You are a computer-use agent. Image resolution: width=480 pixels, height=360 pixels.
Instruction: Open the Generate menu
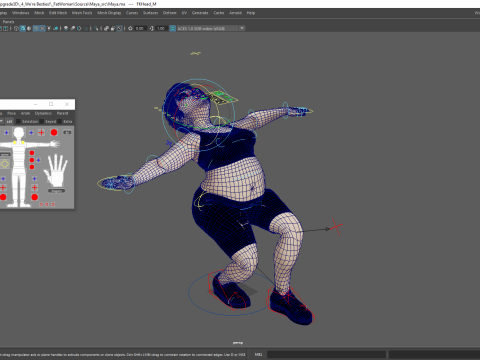(x=200, y=13)
